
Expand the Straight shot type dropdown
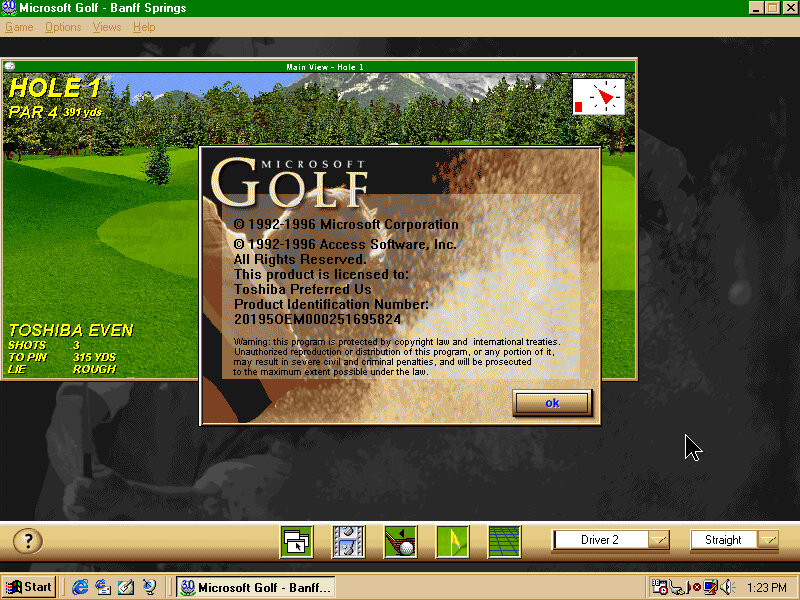767,540
